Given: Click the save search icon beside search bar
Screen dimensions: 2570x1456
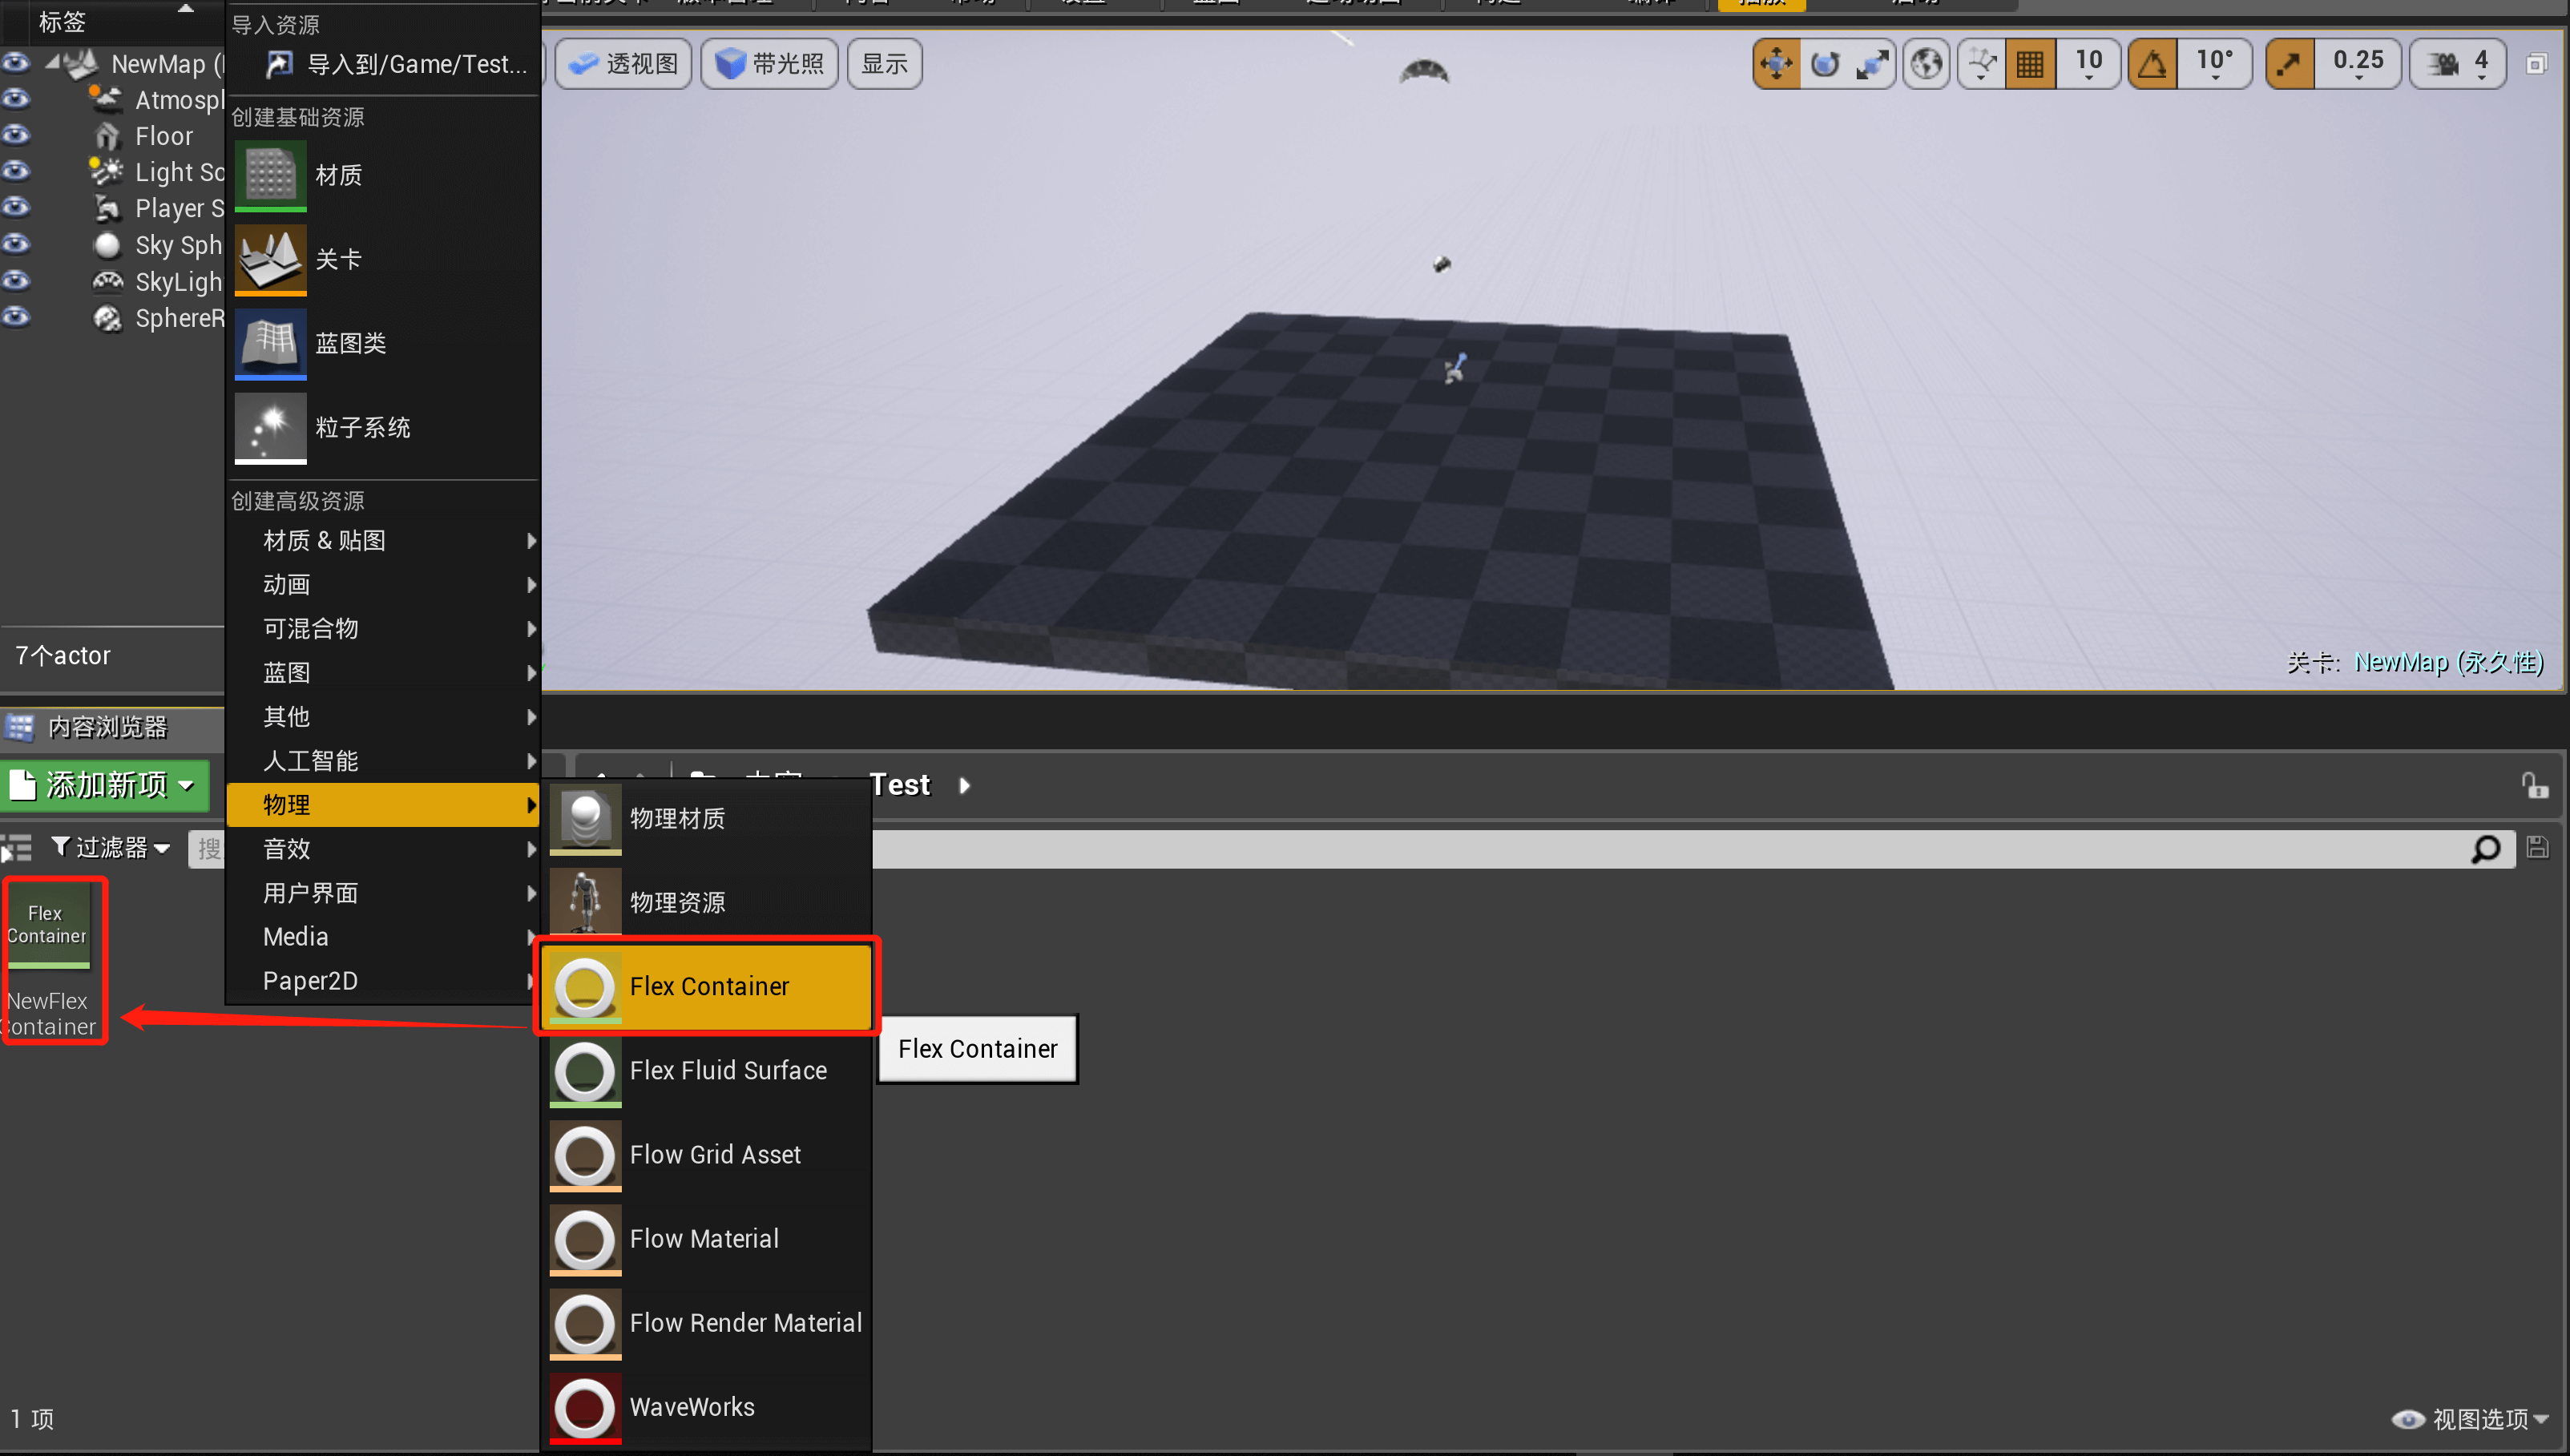Looking at the screenshot, I should point(2538,848).
